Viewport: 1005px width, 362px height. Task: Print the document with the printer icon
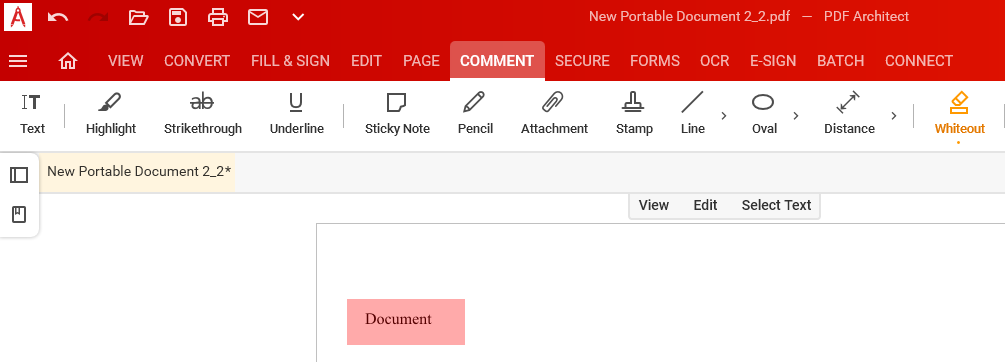218,17
